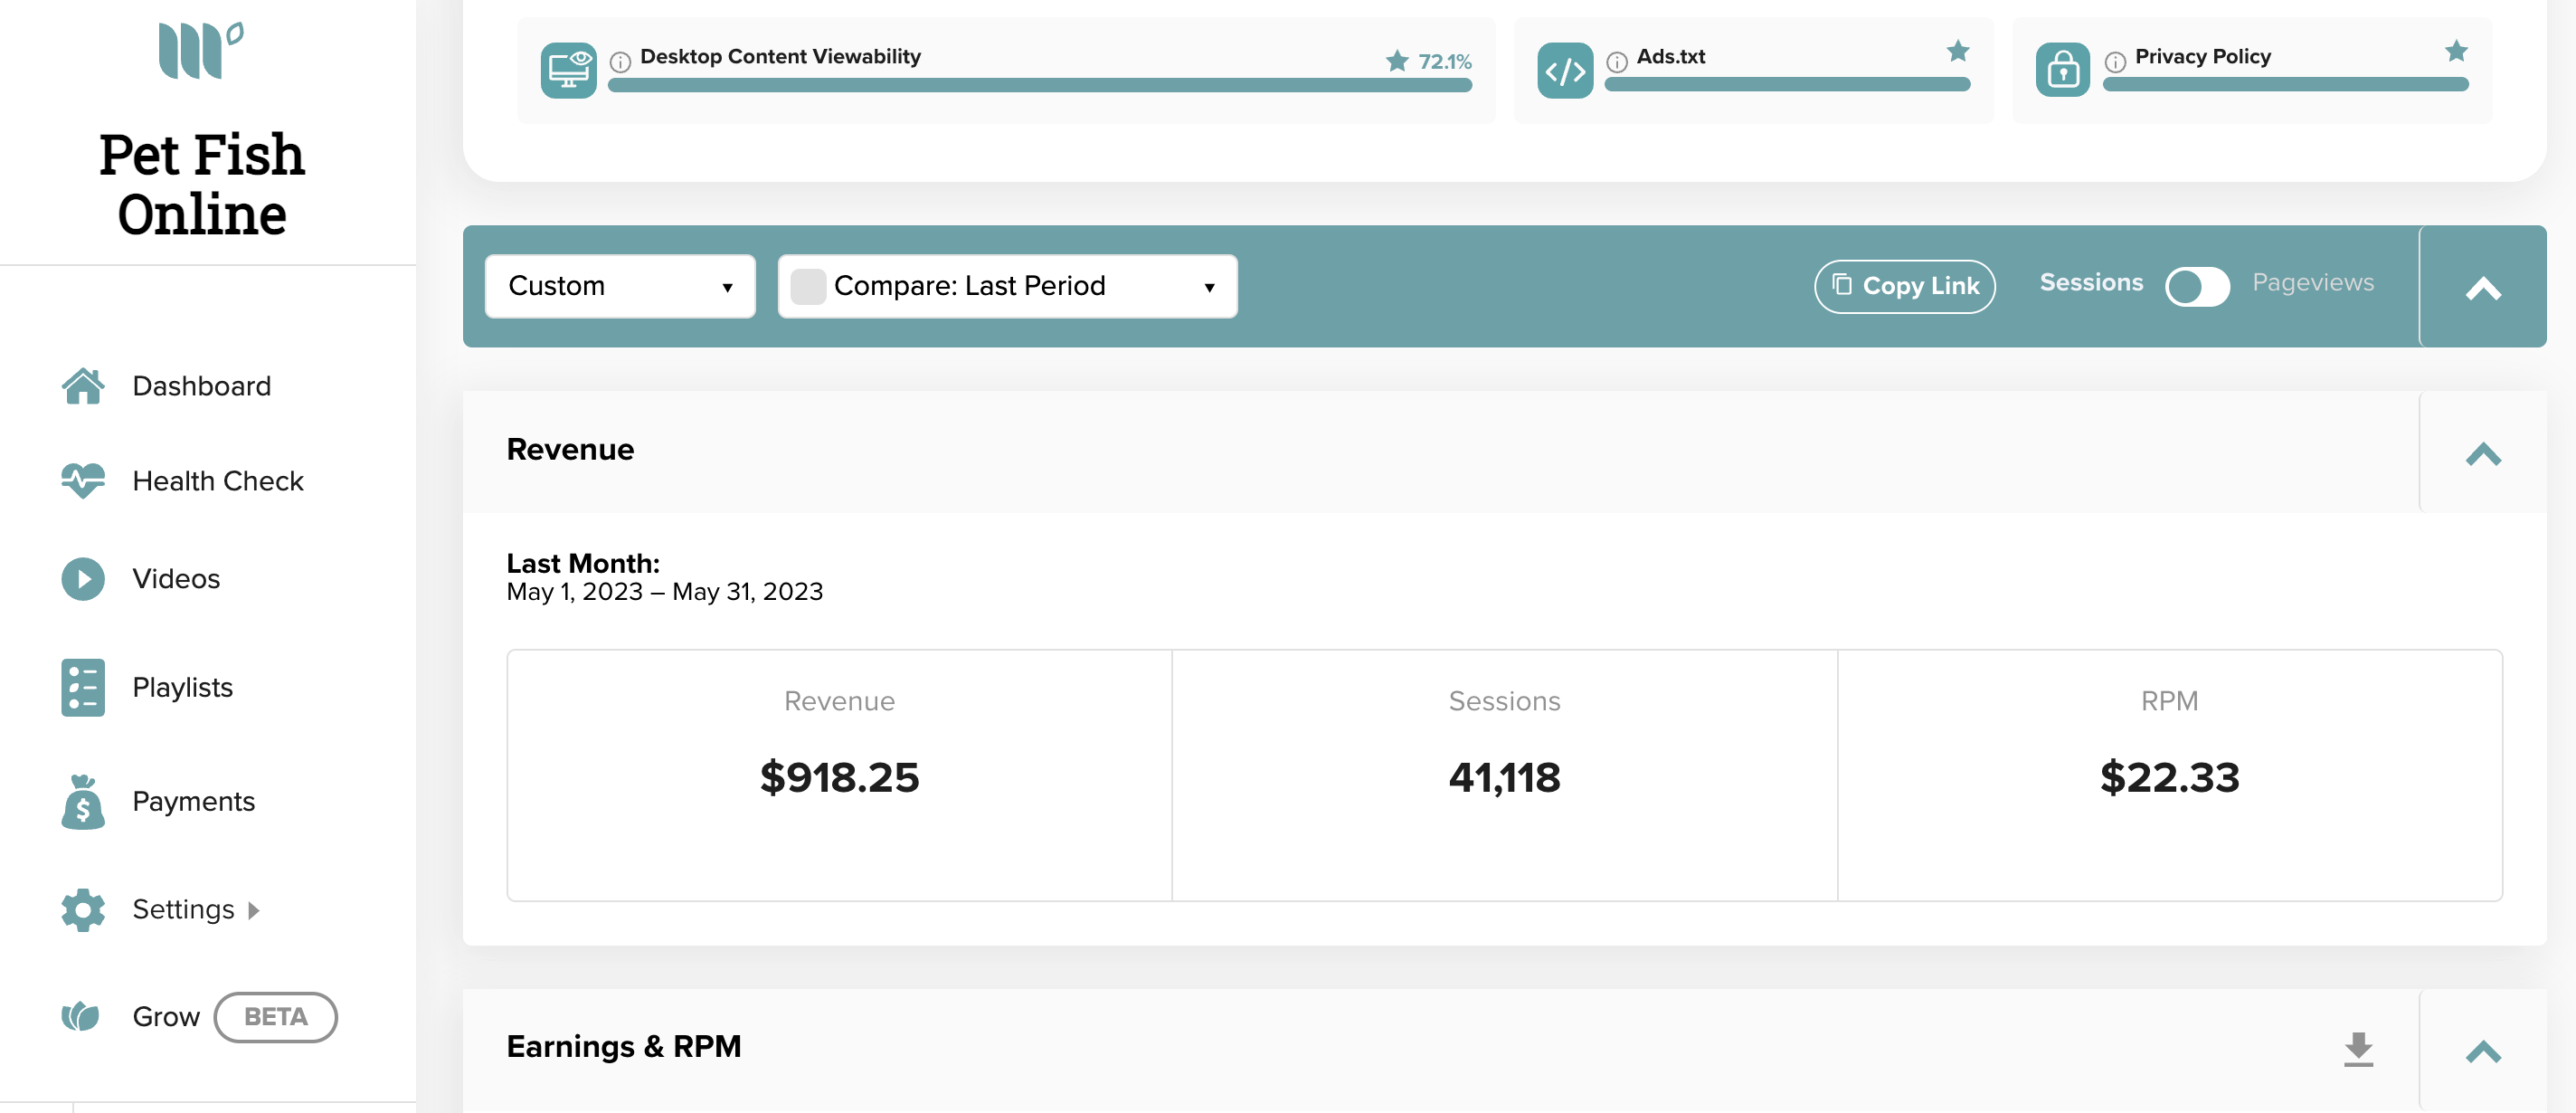
Task: Click the Videos play icon
Action: [x=83, y=579]
